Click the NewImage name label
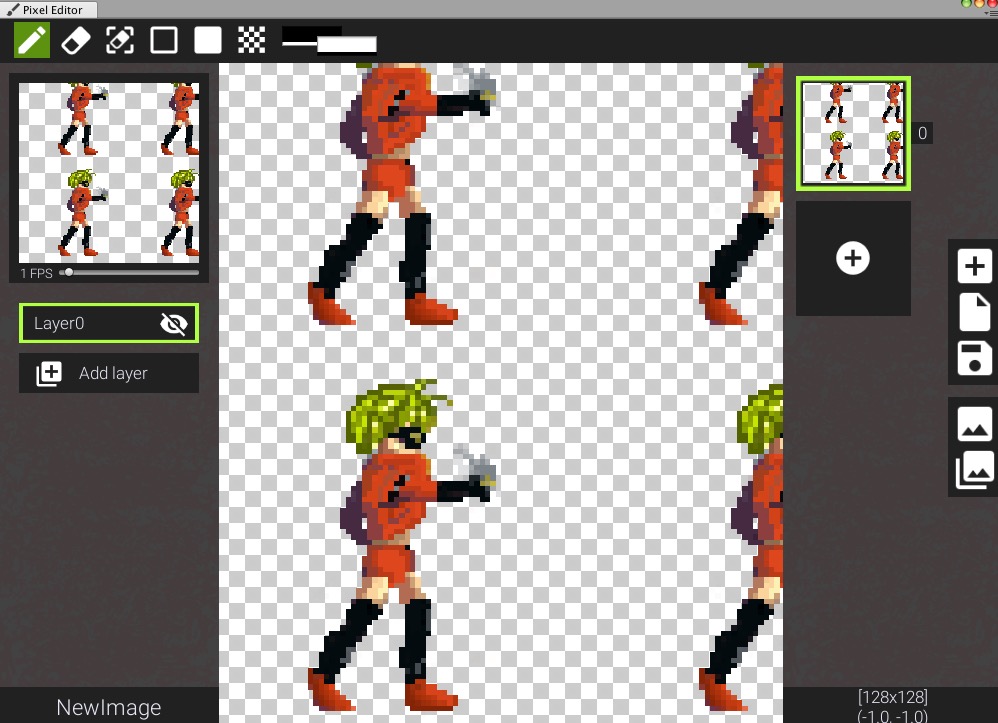 (x=109, y=707)
